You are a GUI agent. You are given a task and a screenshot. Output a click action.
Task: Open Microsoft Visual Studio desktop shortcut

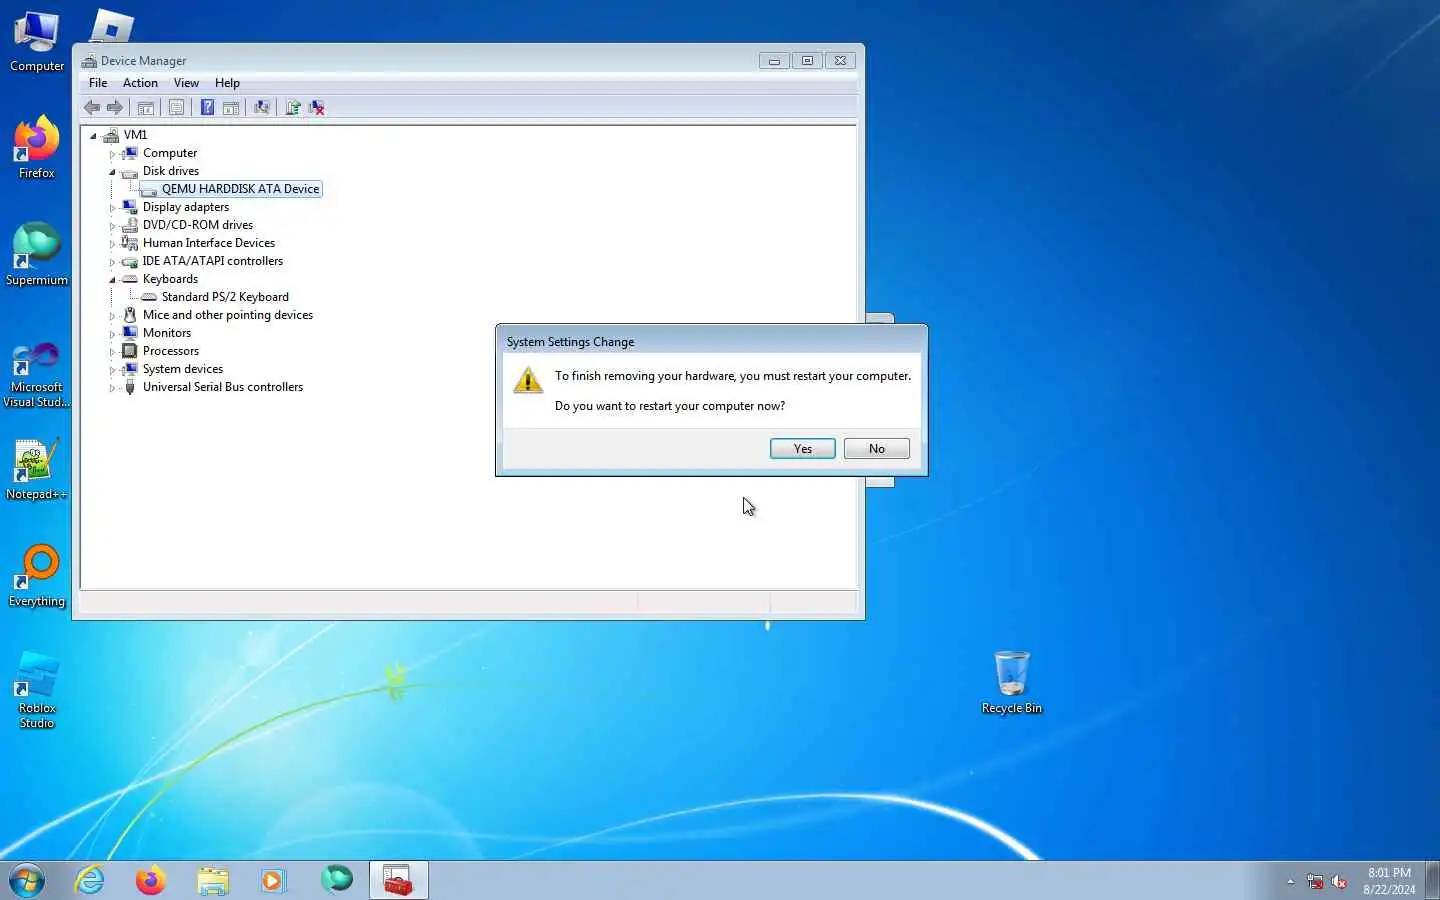pos(37,375)
